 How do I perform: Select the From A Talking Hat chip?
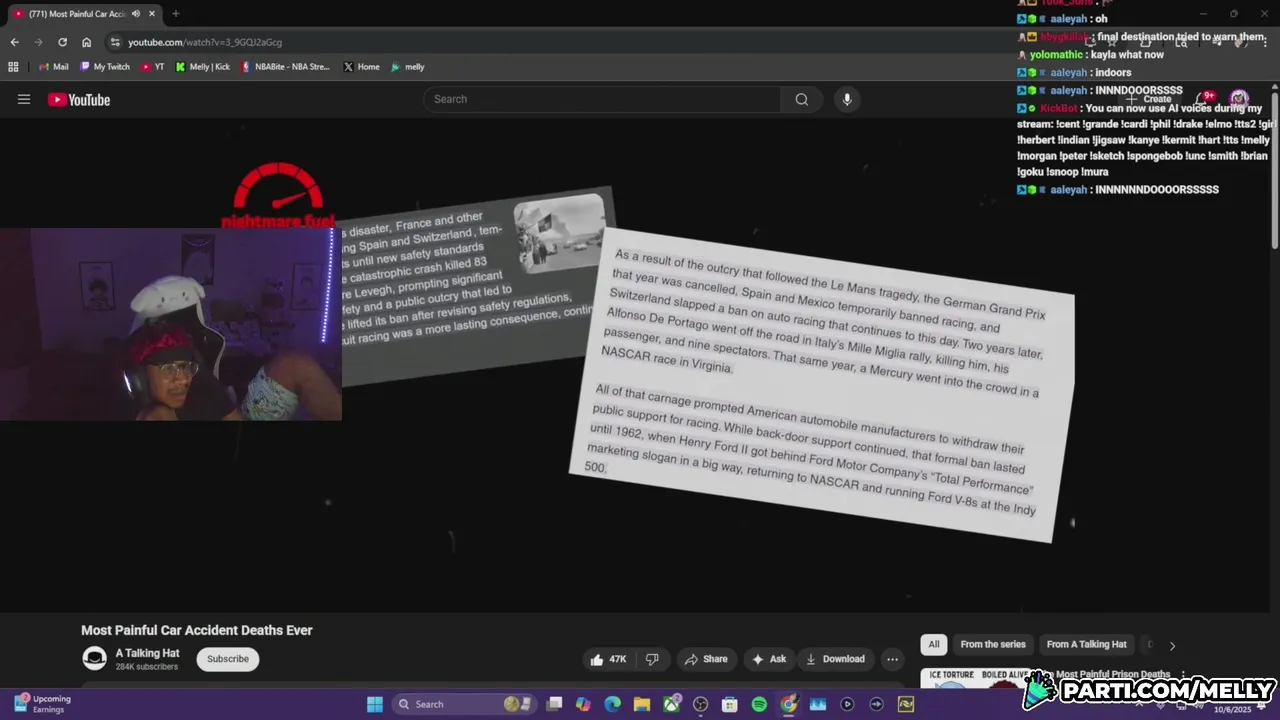pyautogui.click(x=1086, y=645)
